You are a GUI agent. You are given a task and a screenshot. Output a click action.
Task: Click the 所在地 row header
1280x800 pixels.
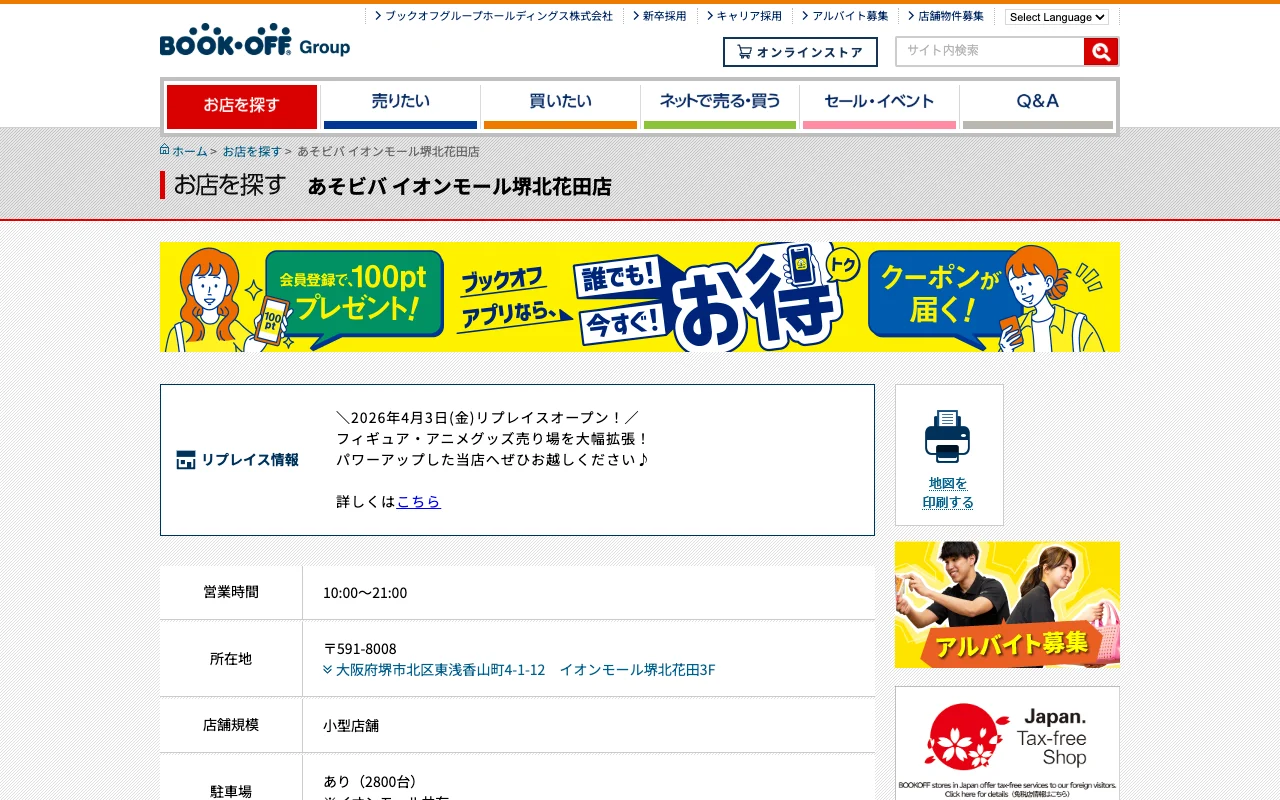tap(231, 659)
